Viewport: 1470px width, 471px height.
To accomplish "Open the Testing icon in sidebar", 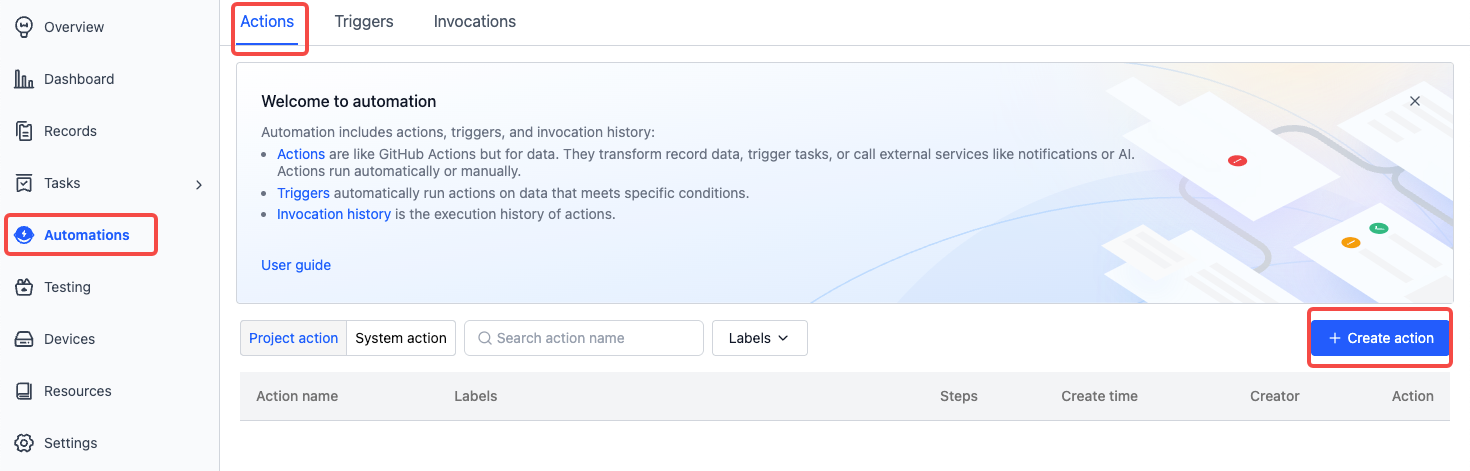I will coord(25,287).
